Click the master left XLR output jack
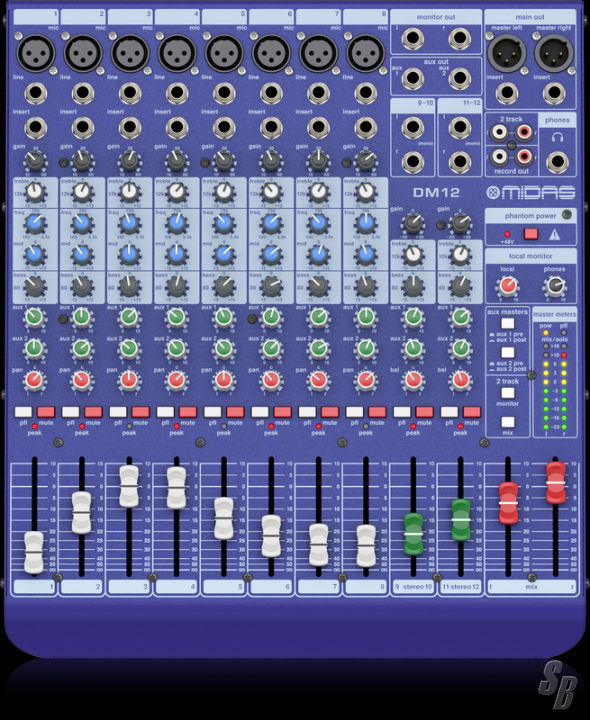The height and width of the screenshot is (720, 590). 506,53
